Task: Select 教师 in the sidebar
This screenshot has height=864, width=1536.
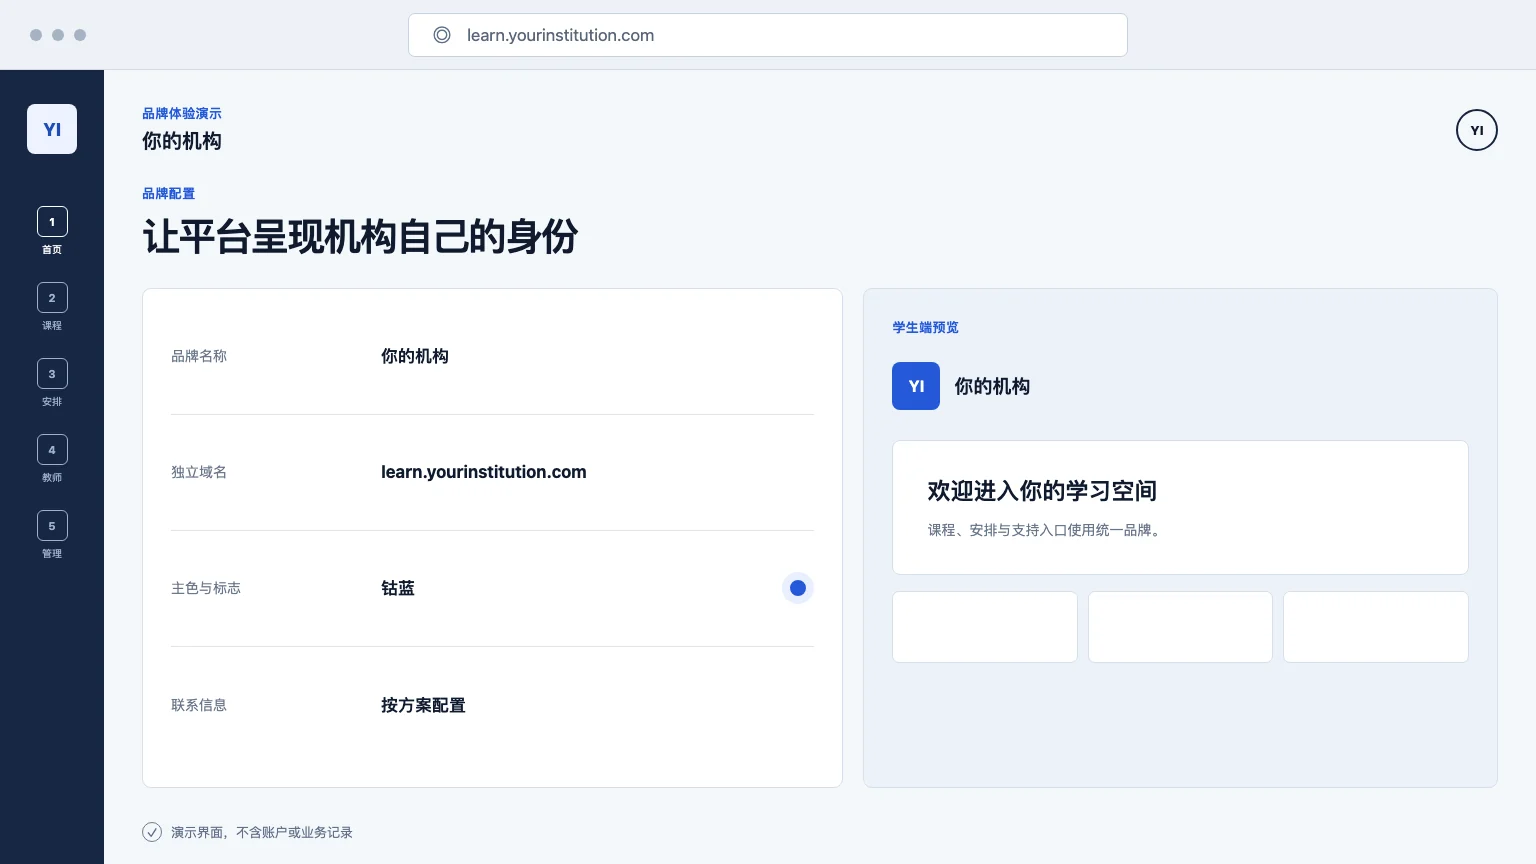Action: tap(52, 459)
